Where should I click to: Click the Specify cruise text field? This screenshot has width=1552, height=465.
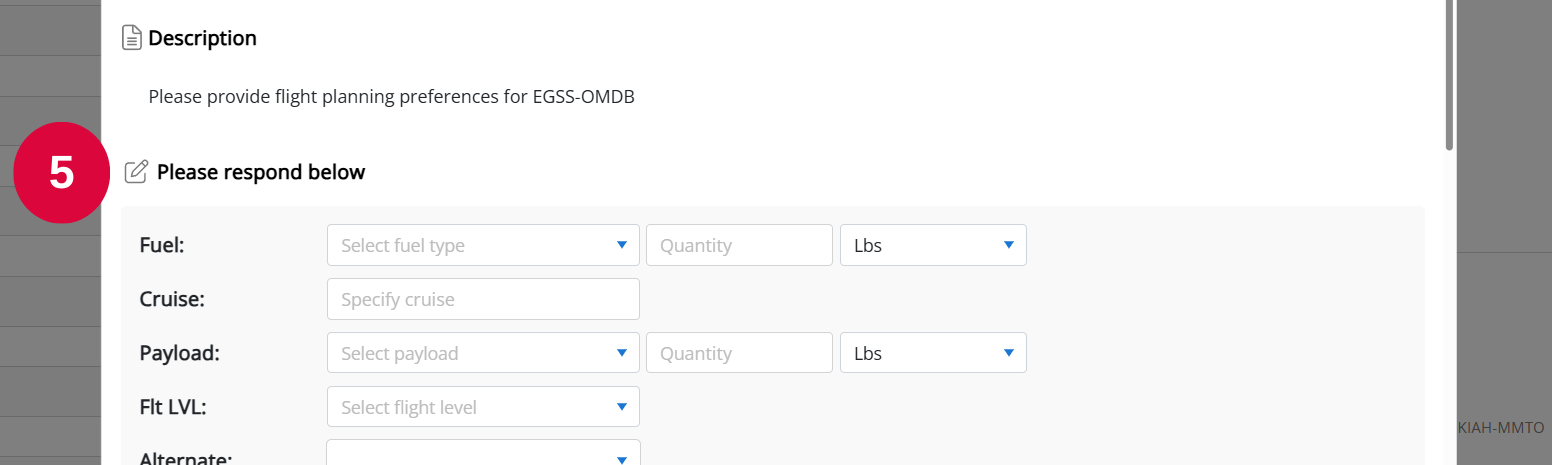tap(483, 299)
